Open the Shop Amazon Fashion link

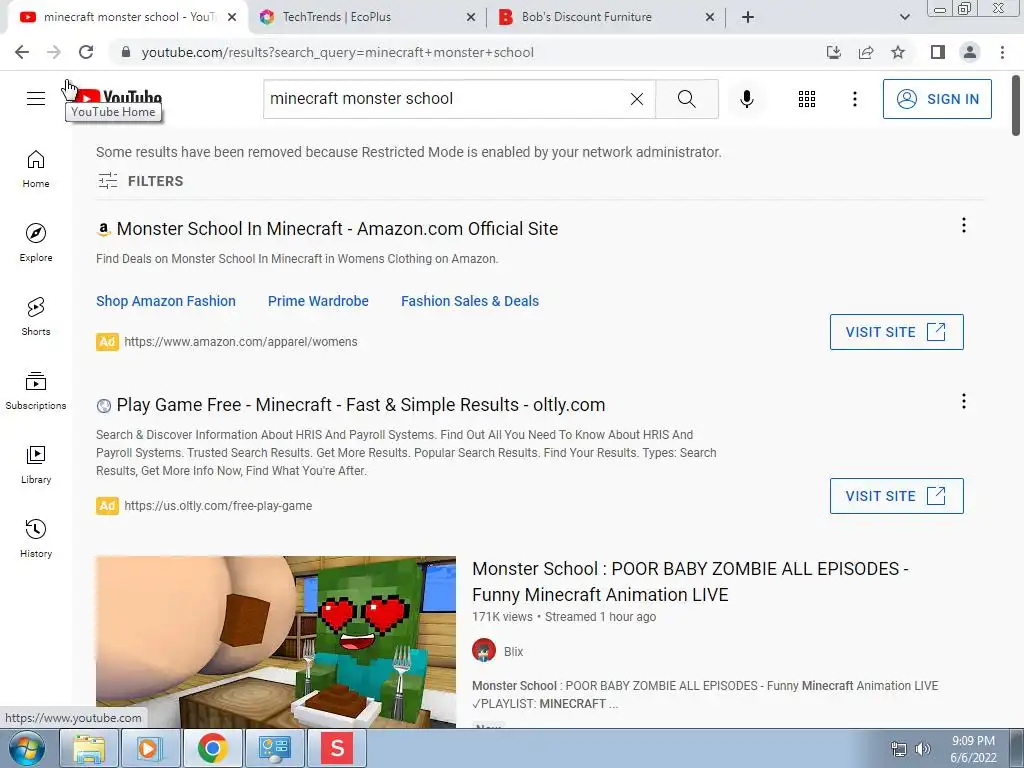(166, 301)
